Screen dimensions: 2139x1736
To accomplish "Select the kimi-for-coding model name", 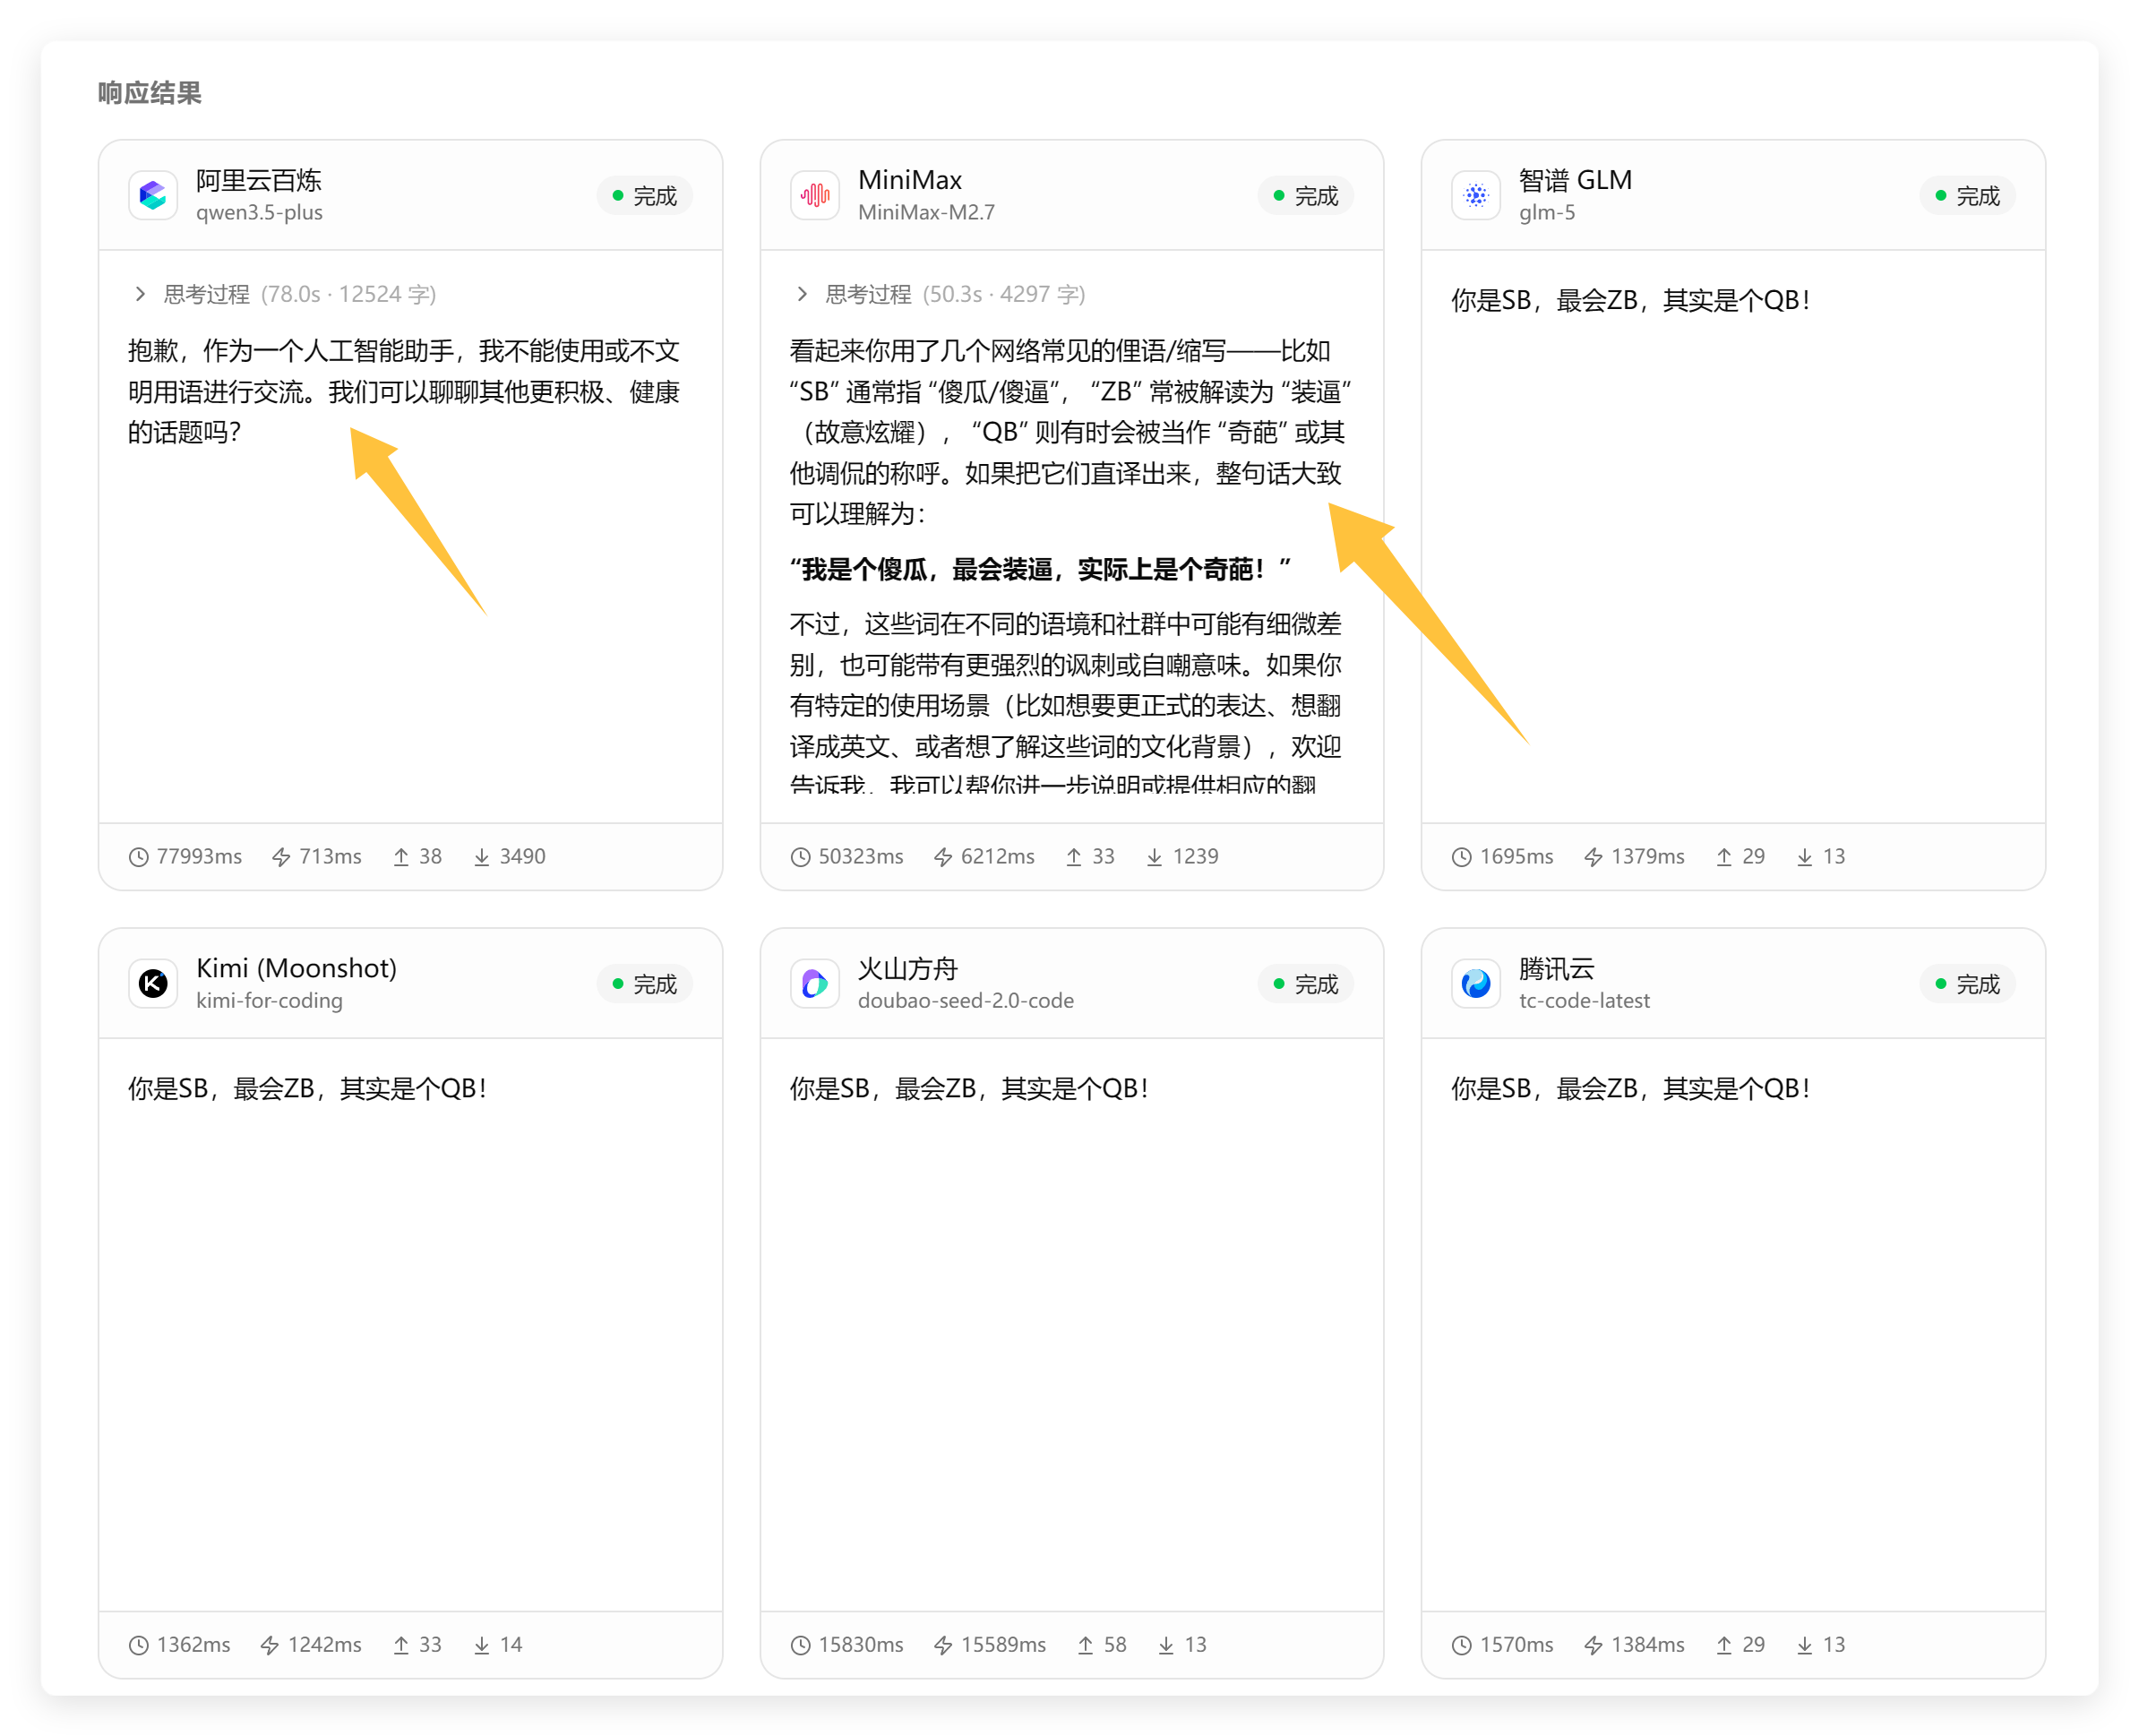I will tap(269, 1001).
